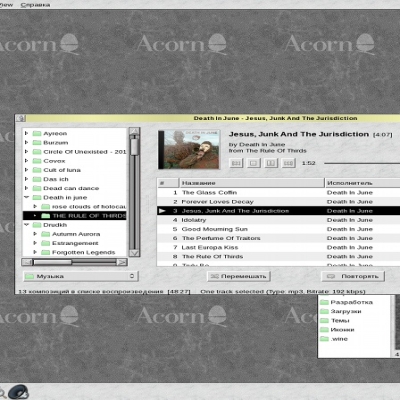Click the now-playing arrow on track 3

pyautogui.click(x=162, y=211)
